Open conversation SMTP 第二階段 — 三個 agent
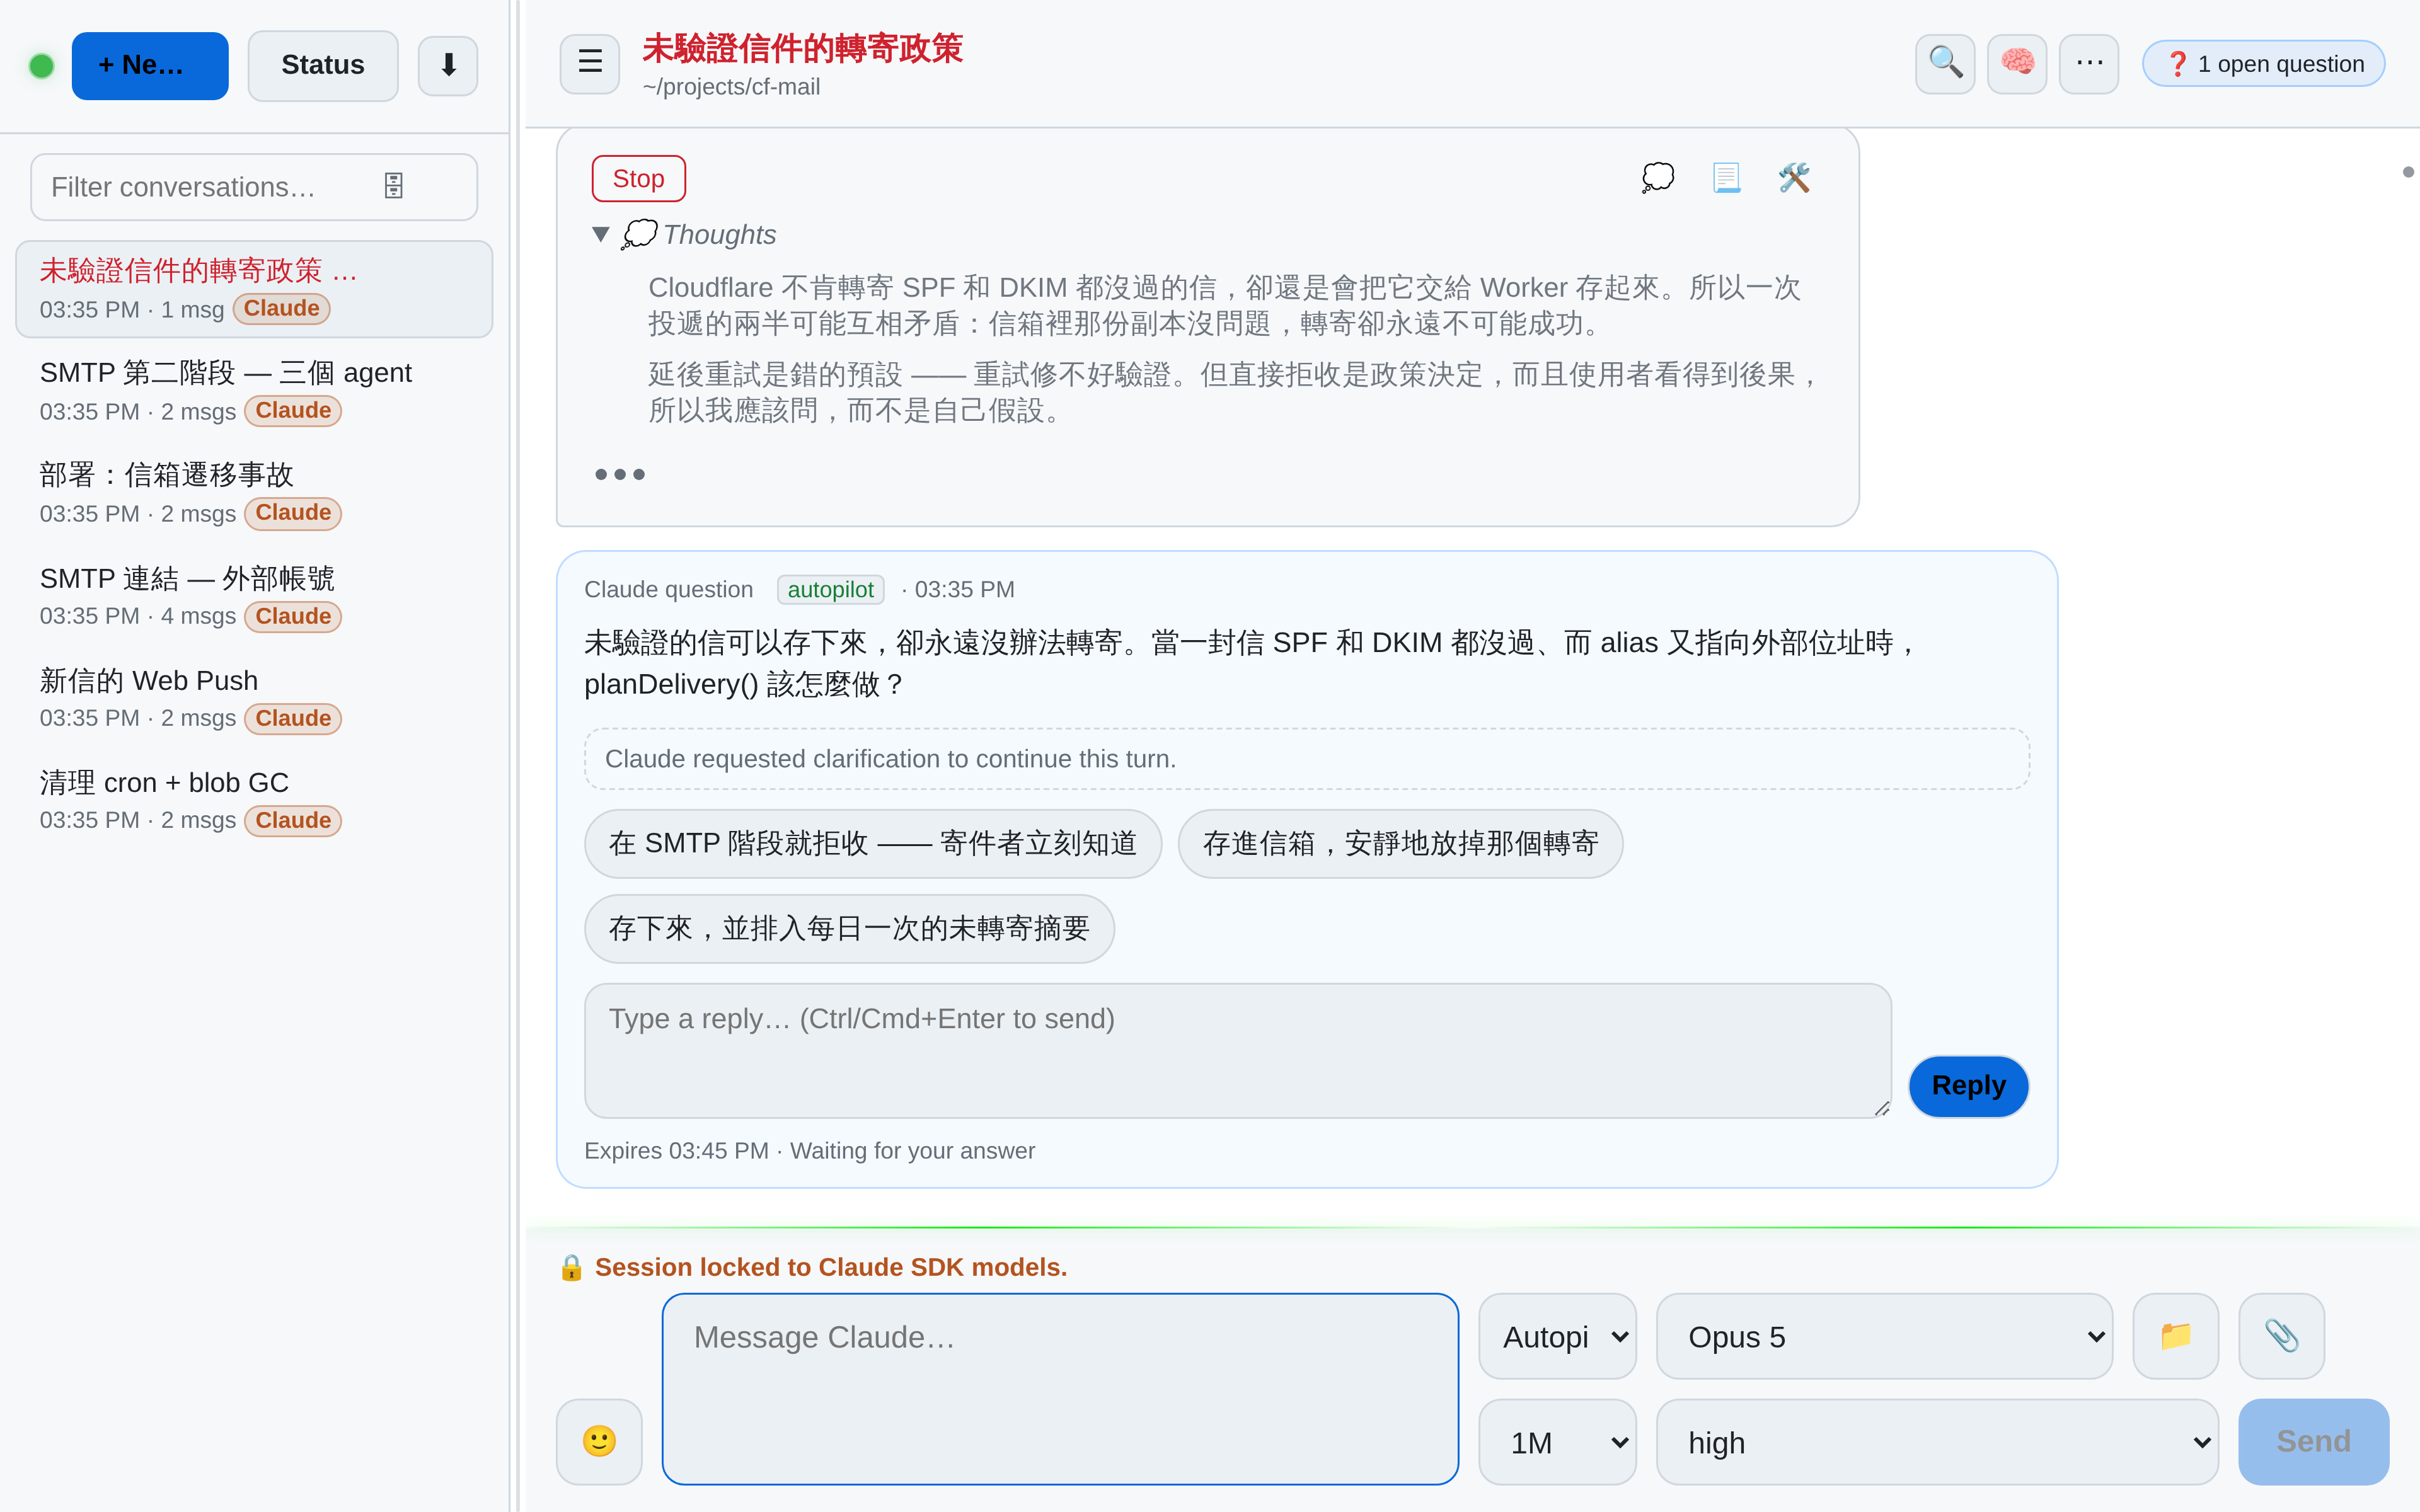Image resolution: width=2420 pixels, height=1512 pixels. pyautogui.click(x=254, y=391)
